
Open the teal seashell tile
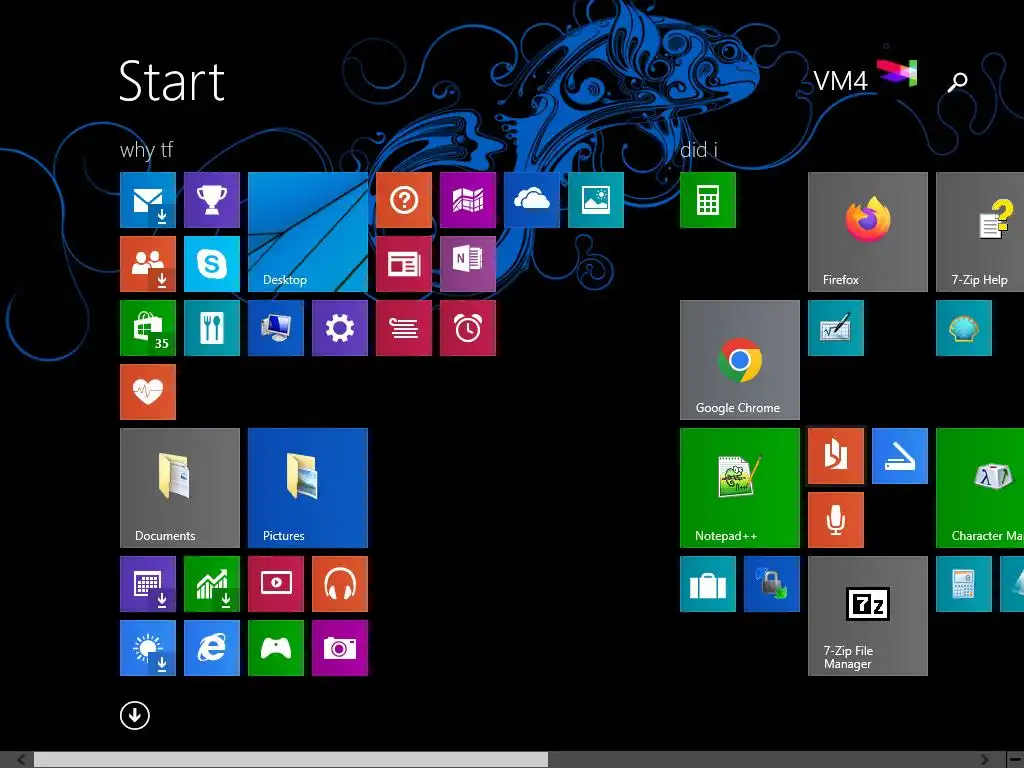click(x=964, y=328)
